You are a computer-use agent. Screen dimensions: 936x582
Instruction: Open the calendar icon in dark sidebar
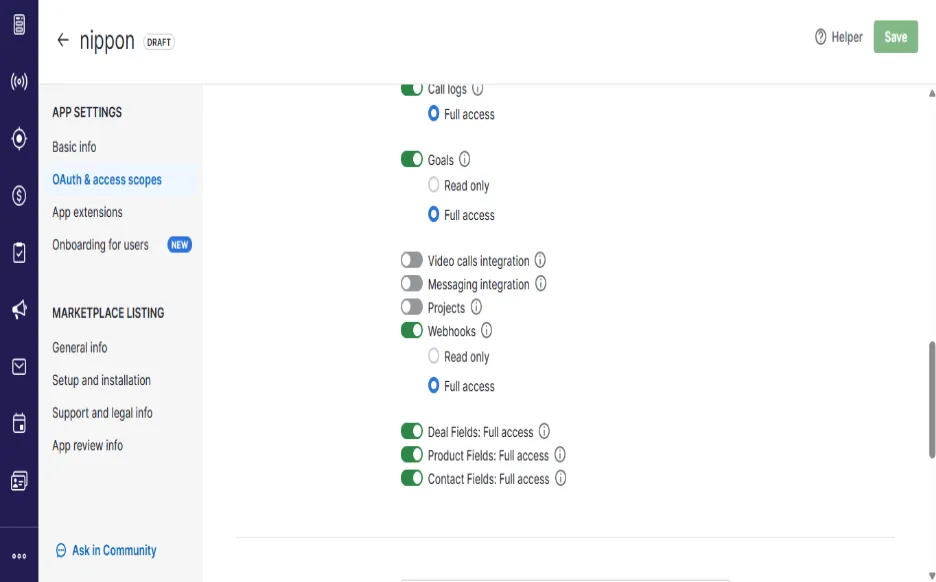click(19, 423)
